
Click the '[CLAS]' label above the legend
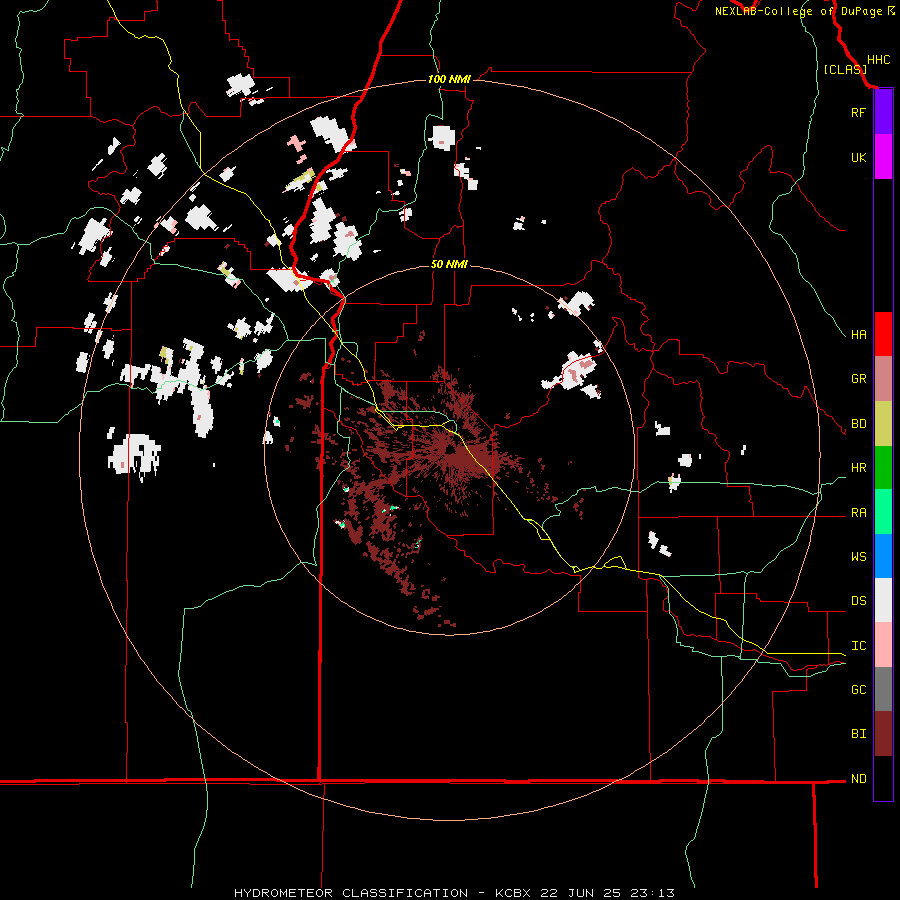pyautogui.click(x=845, y=69)
